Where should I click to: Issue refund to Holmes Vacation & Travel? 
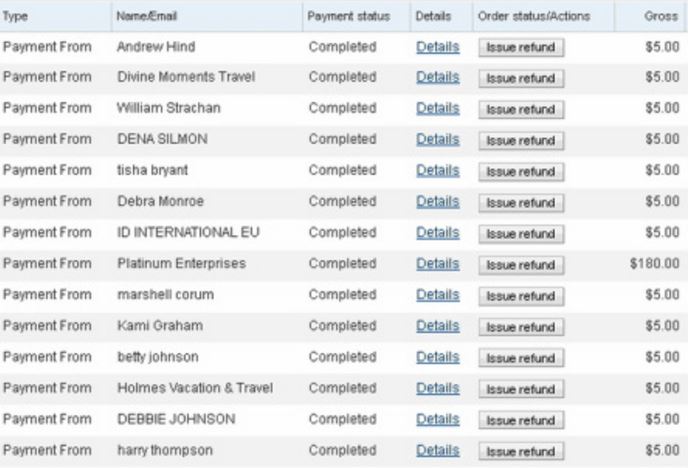tap(521, 390)
